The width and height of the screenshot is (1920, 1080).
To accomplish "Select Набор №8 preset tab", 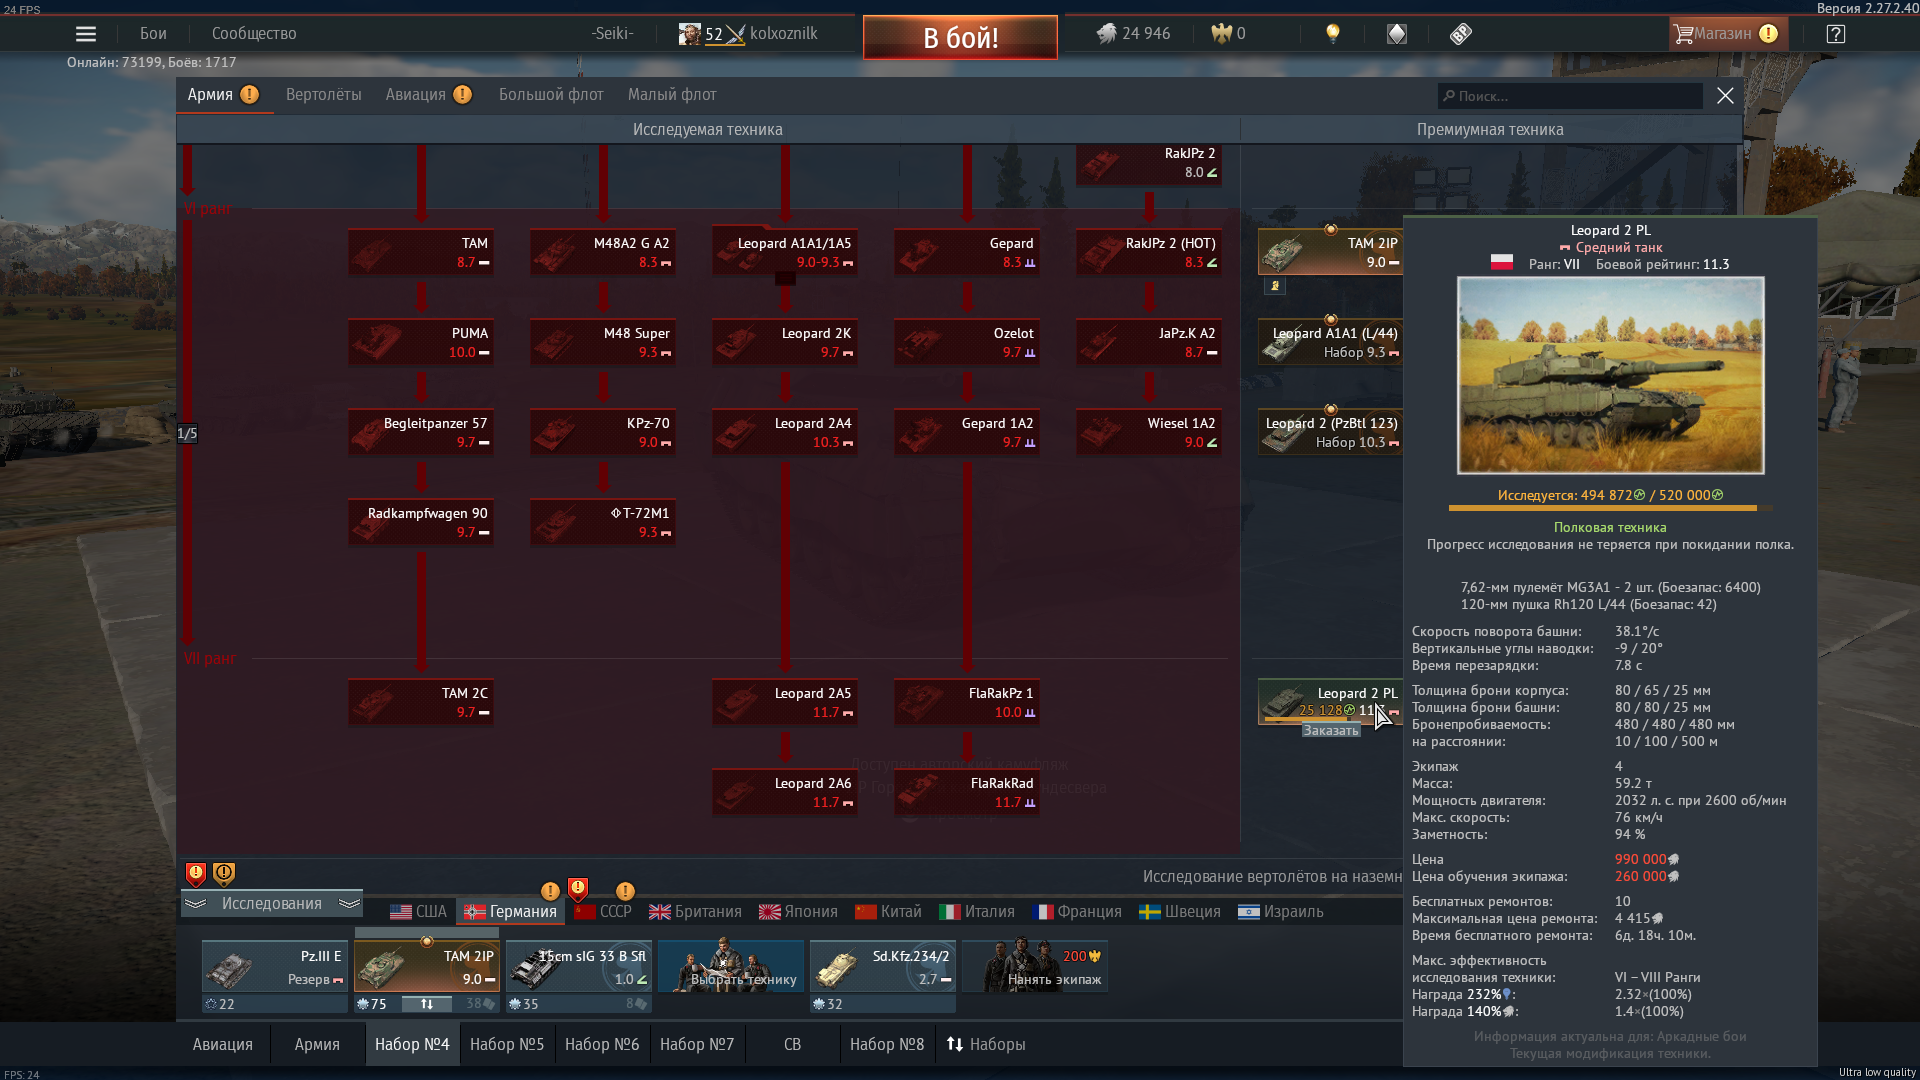I will 887,1045.
